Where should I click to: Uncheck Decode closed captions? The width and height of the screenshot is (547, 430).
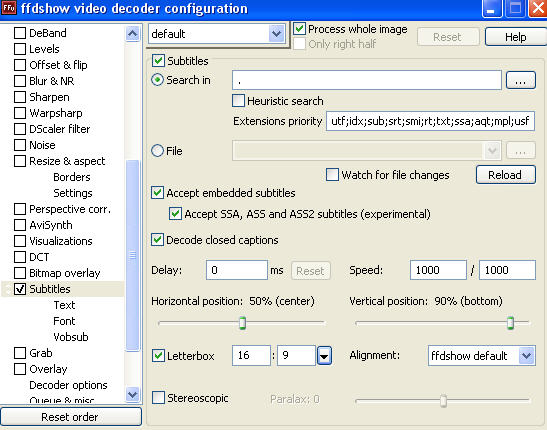pyautogui.click(x=157, y=240)
